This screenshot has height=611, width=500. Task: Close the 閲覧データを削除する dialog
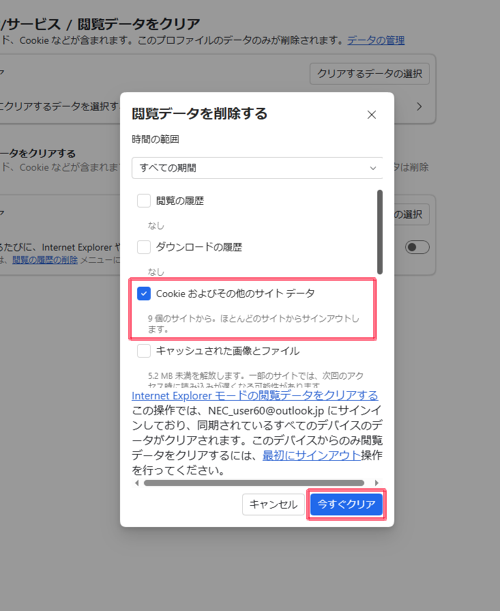[371, 115]
